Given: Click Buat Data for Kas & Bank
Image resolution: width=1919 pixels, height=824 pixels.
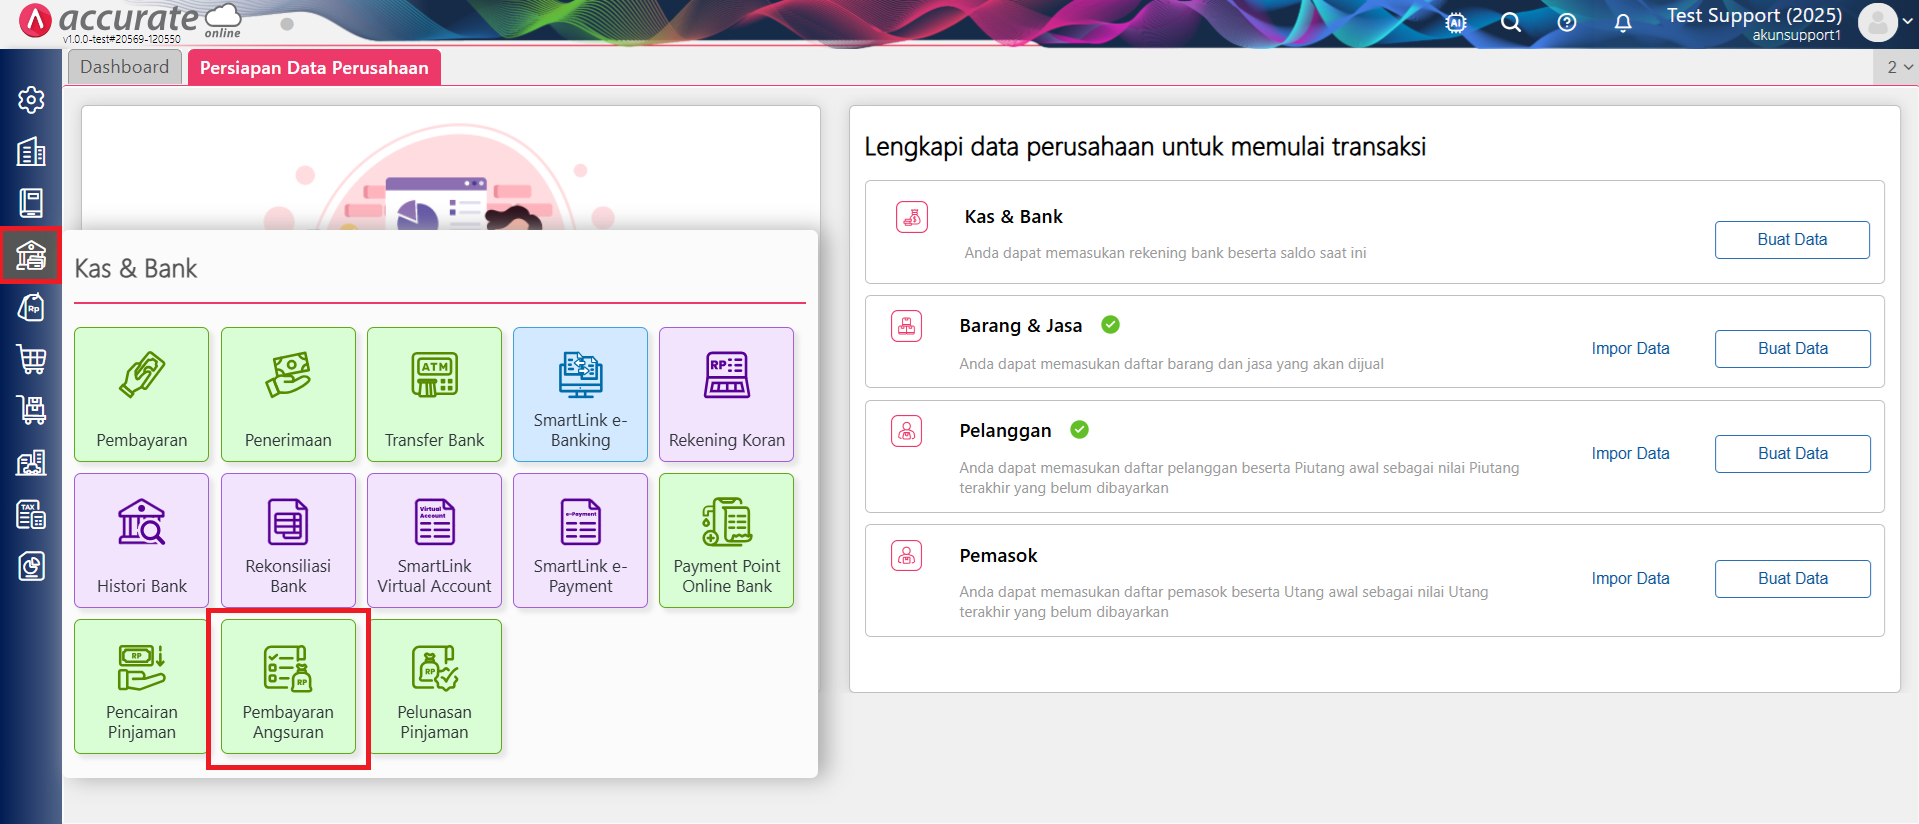Looking at the screenshot, I should point(1791,240).
